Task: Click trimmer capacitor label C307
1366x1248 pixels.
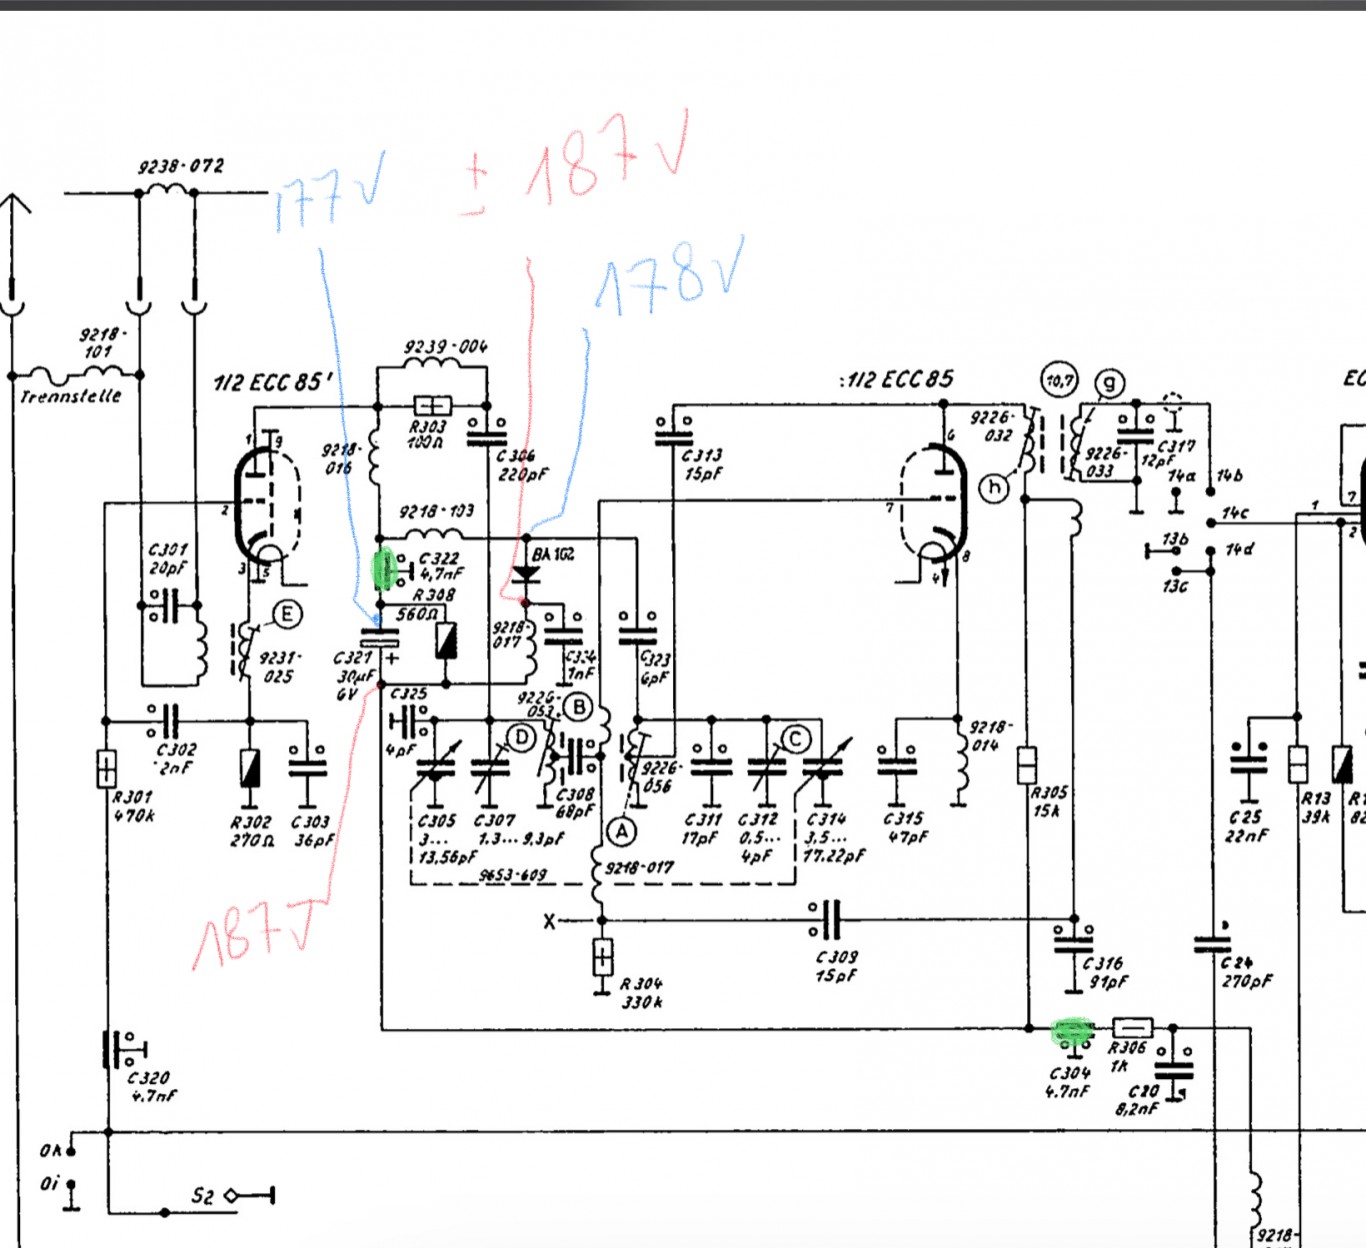Action: pos(495,821)
